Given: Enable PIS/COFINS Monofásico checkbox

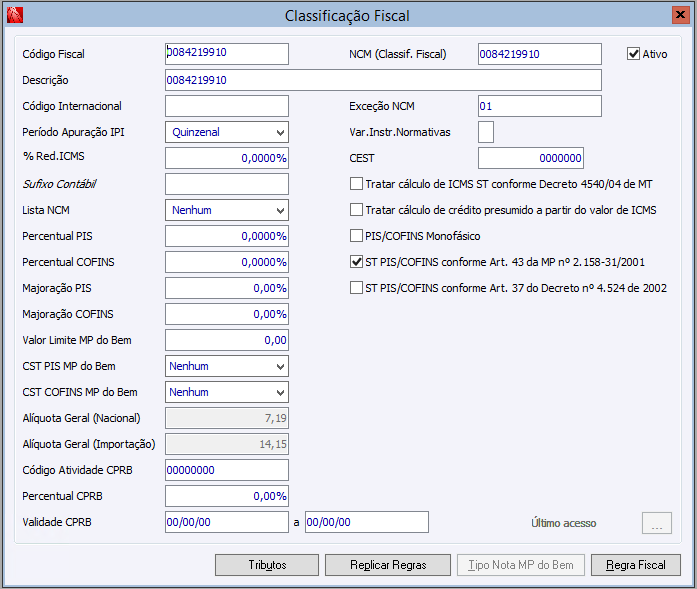Looking at the screenshot, I should click(356, 236).
